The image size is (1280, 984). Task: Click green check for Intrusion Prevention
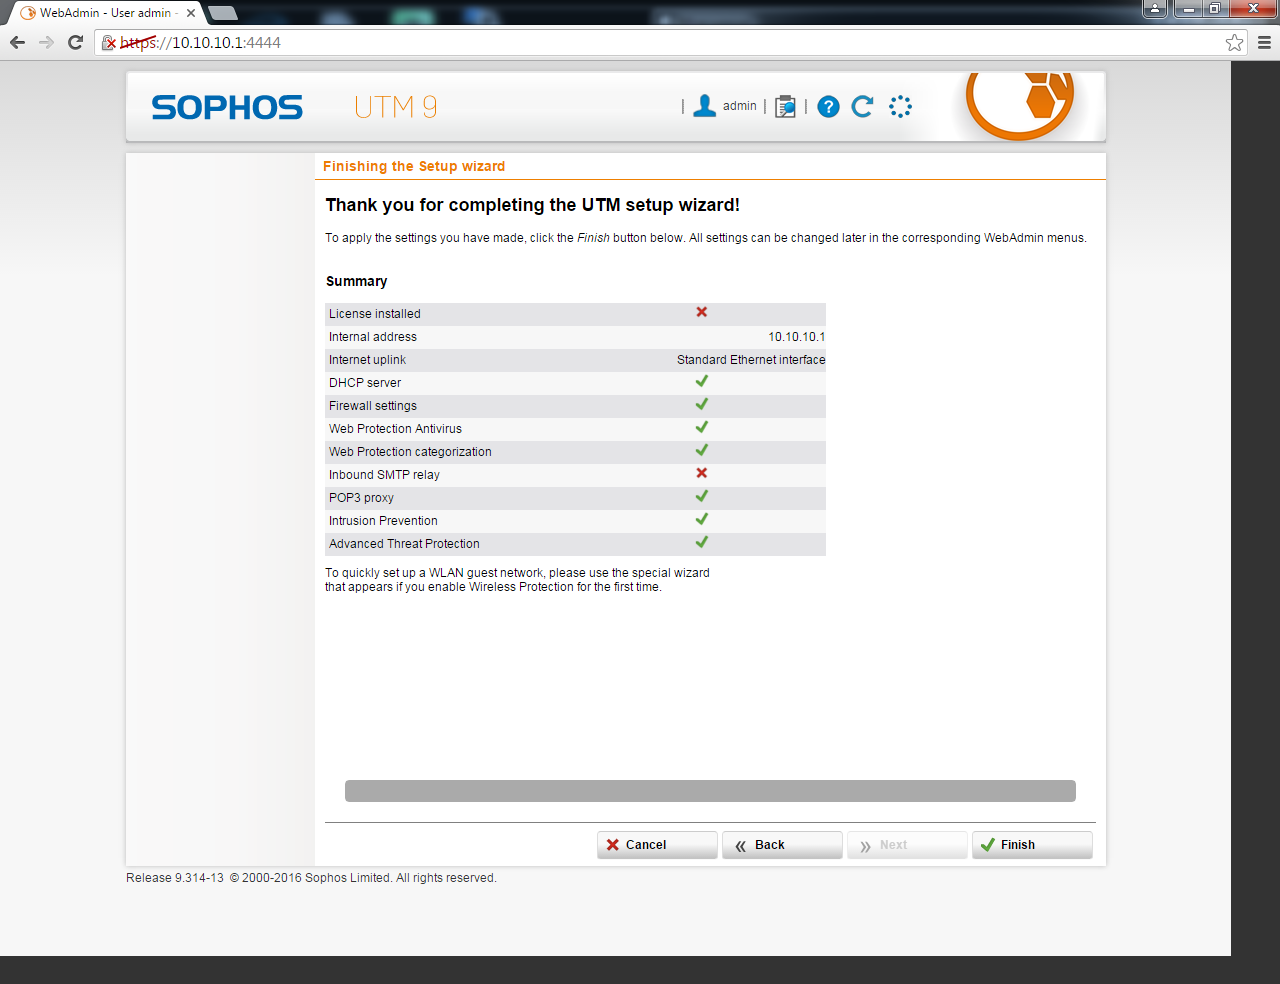tap(702, 519)
